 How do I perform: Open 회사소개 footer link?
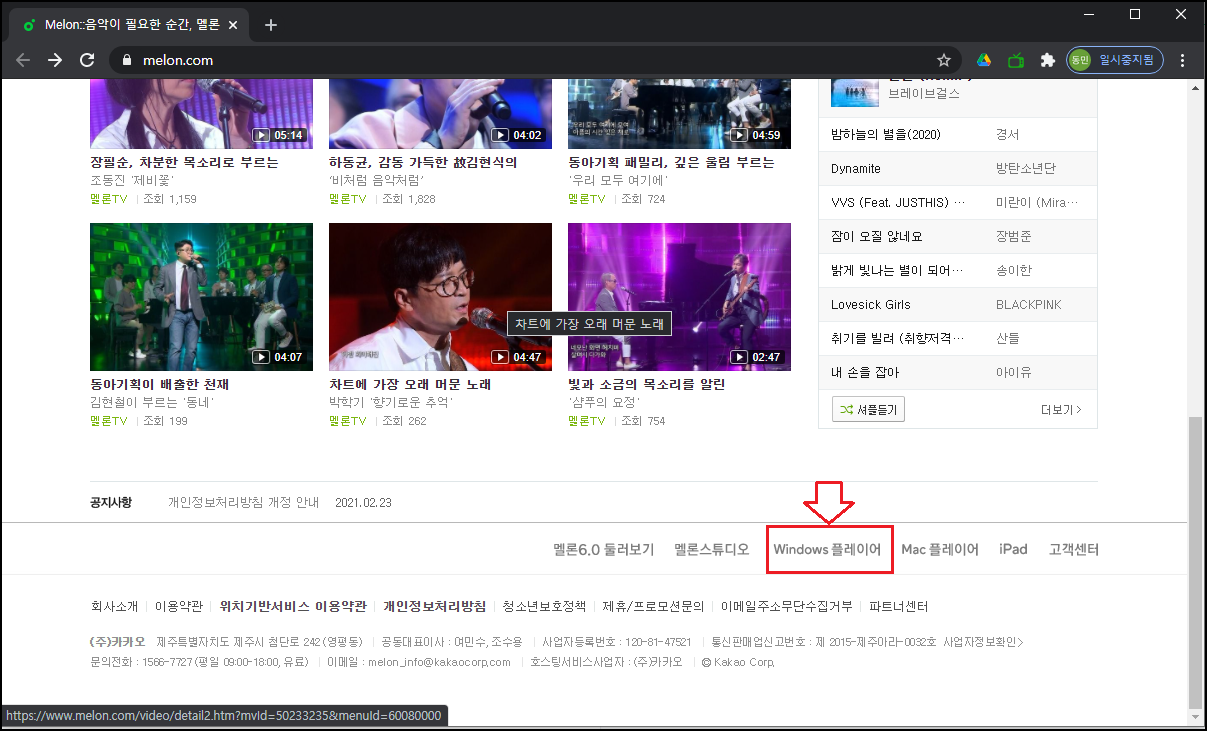(114, 606)
